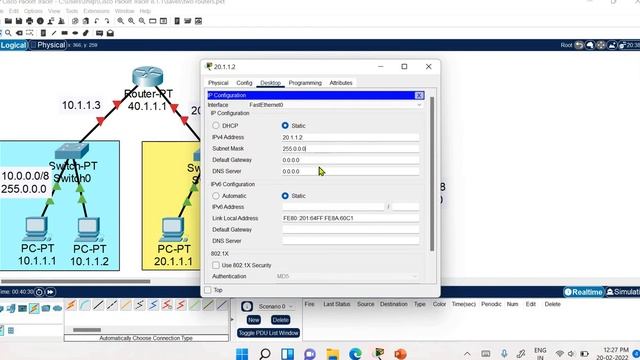The width and height of the screenshot is (640, 360).
Task: Click the Subnet Mask field
Action: [x=350, y=149]
